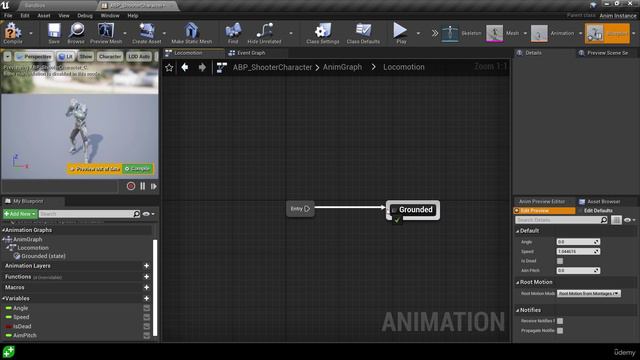Switch to Mesh editor mode
This screenshot has width=640, height=360.
(x=503, y=33)
